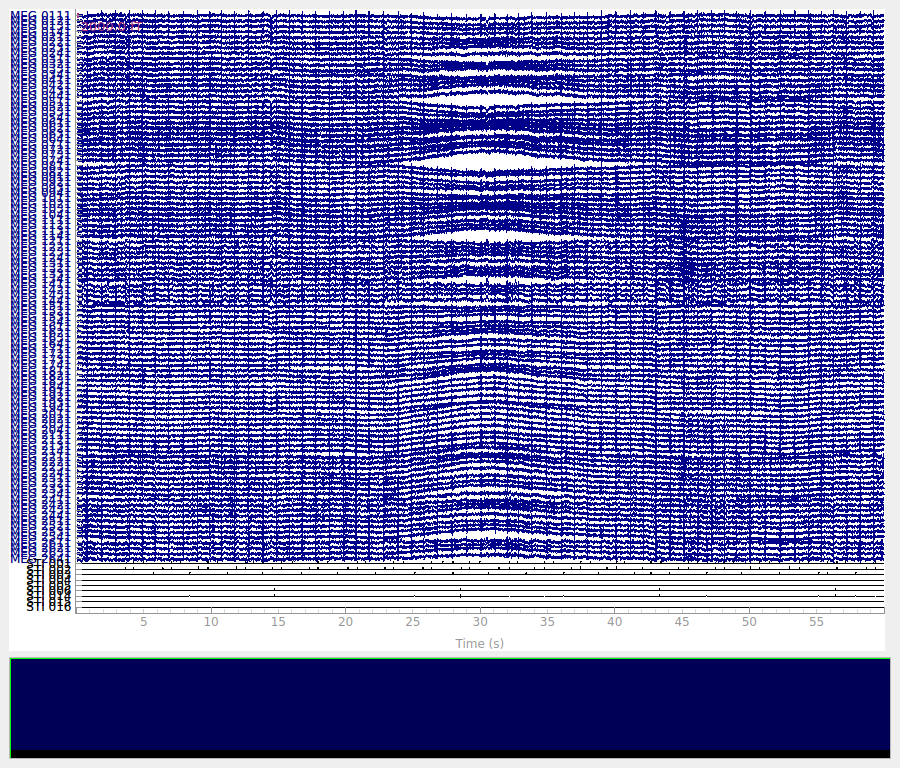The width and height of the screenshot is (900, 768).
Task: Click the 45 second tick label
Action: pyautogui.click(x=681, y=622)
